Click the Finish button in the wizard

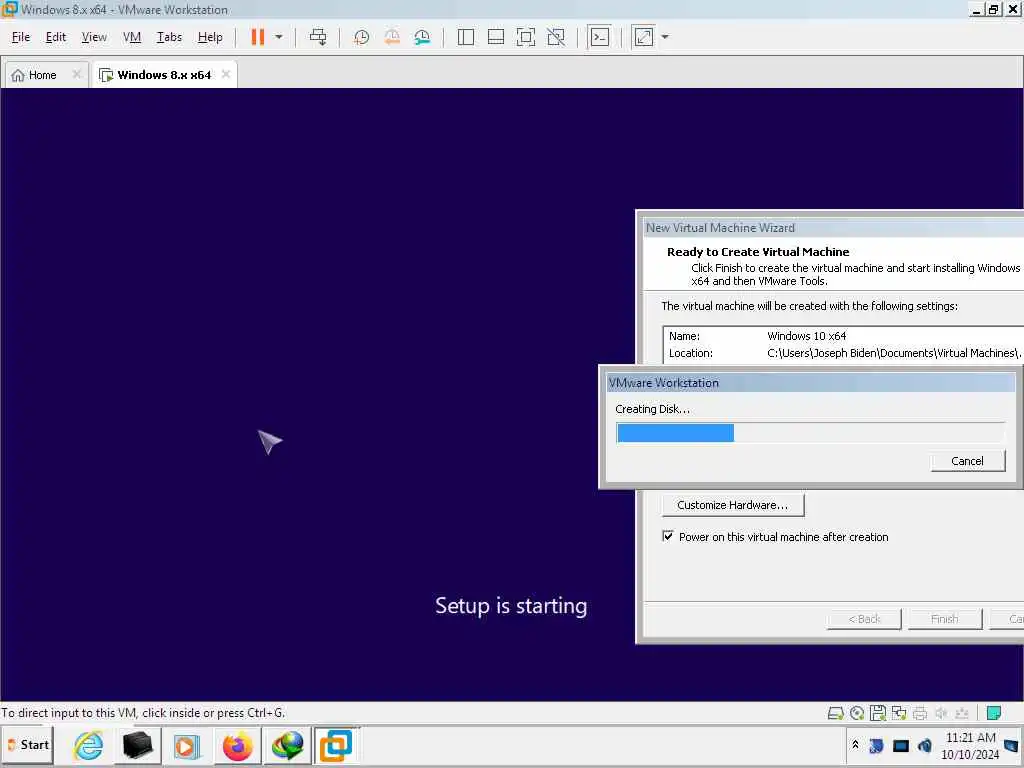pos(944,619)
